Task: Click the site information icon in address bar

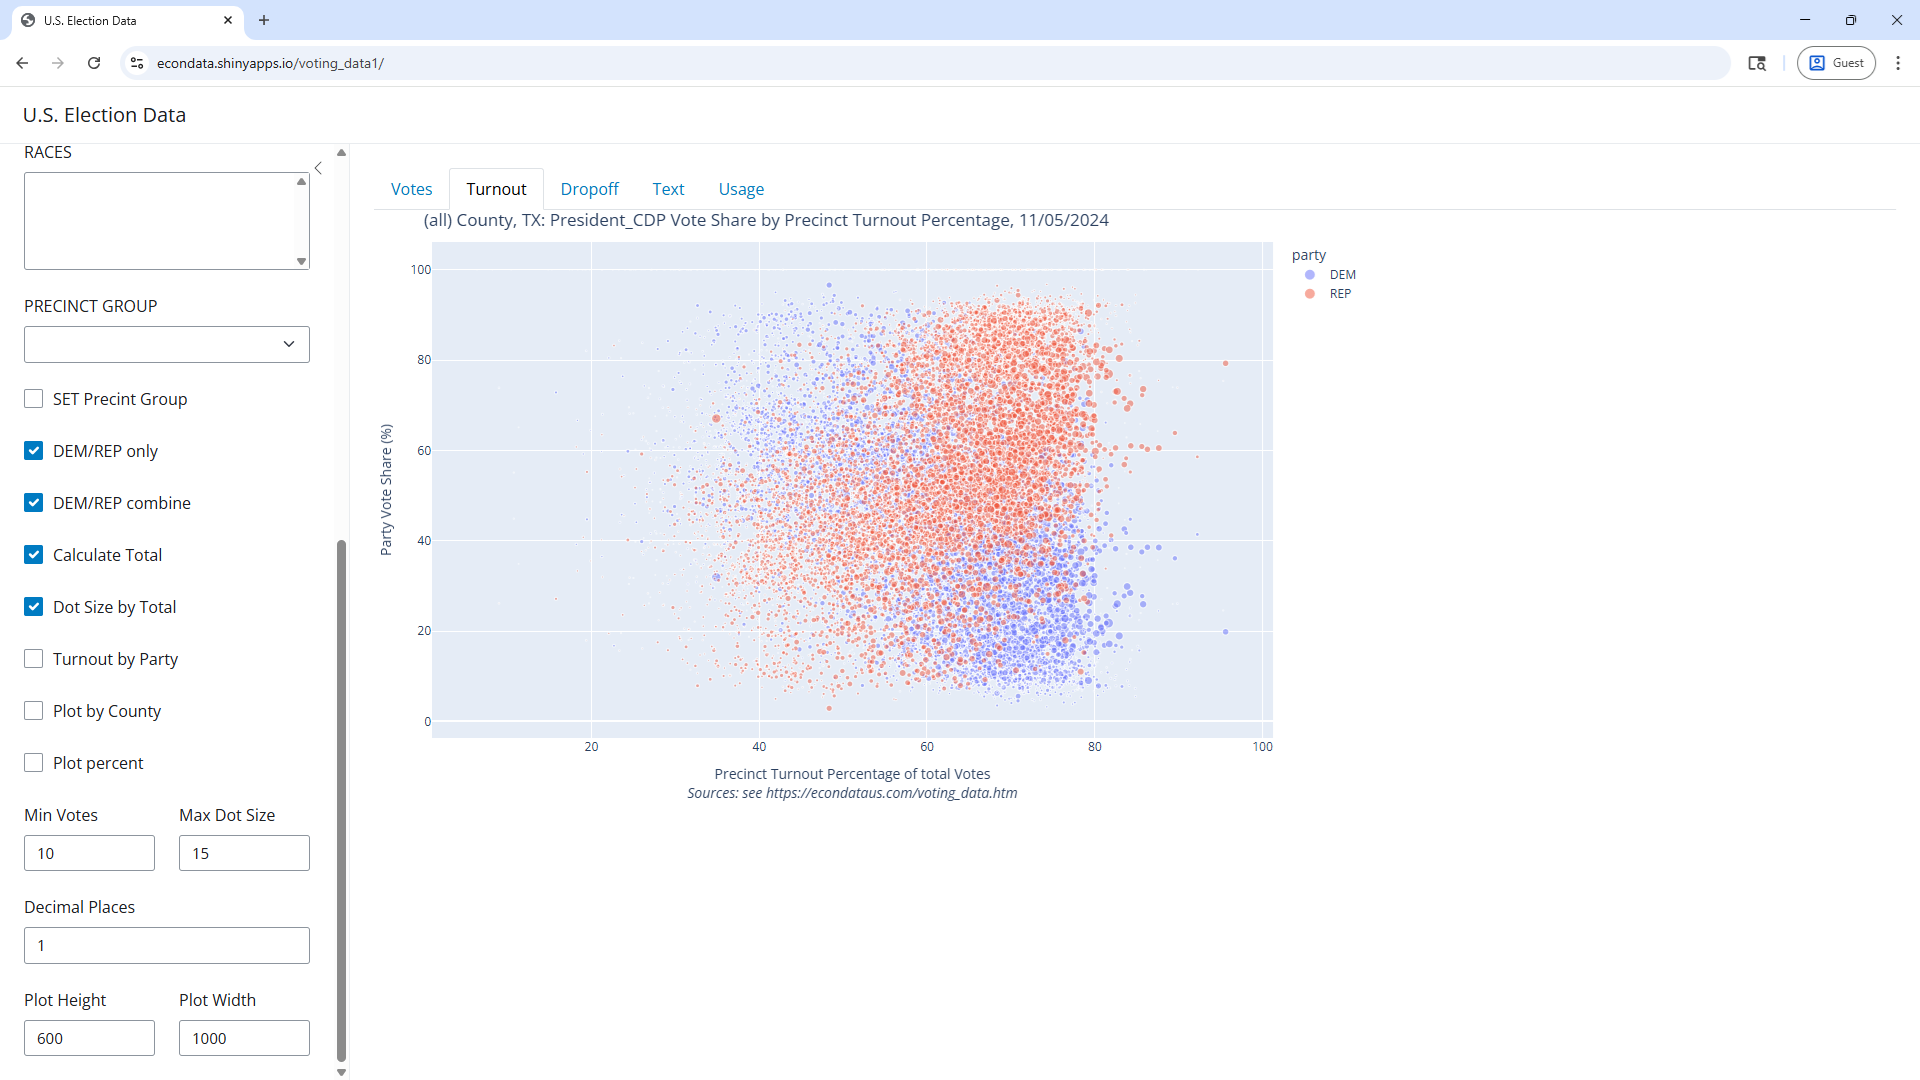Action: (137, 63)
